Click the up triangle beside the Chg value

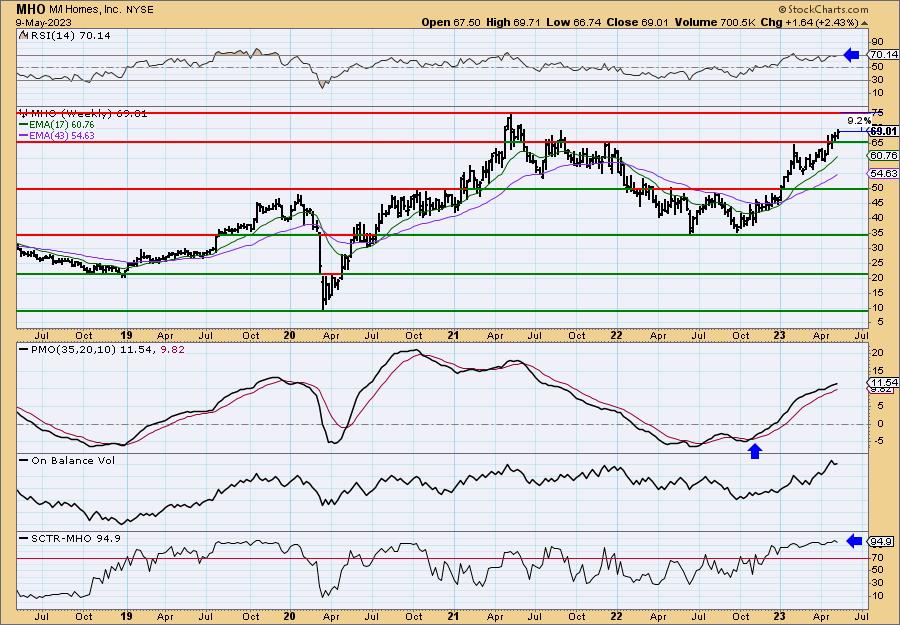click(x=864, y=23)
